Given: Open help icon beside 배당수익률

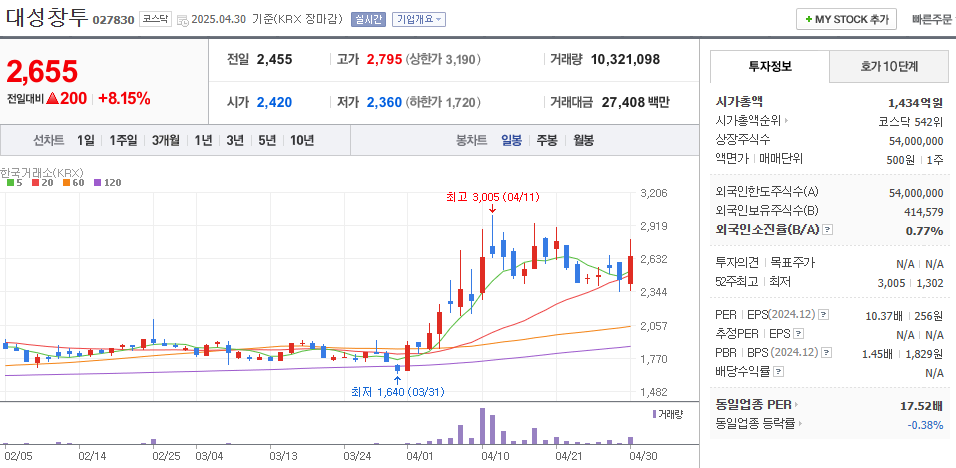Looking at the screenshot, I should 779,371.
